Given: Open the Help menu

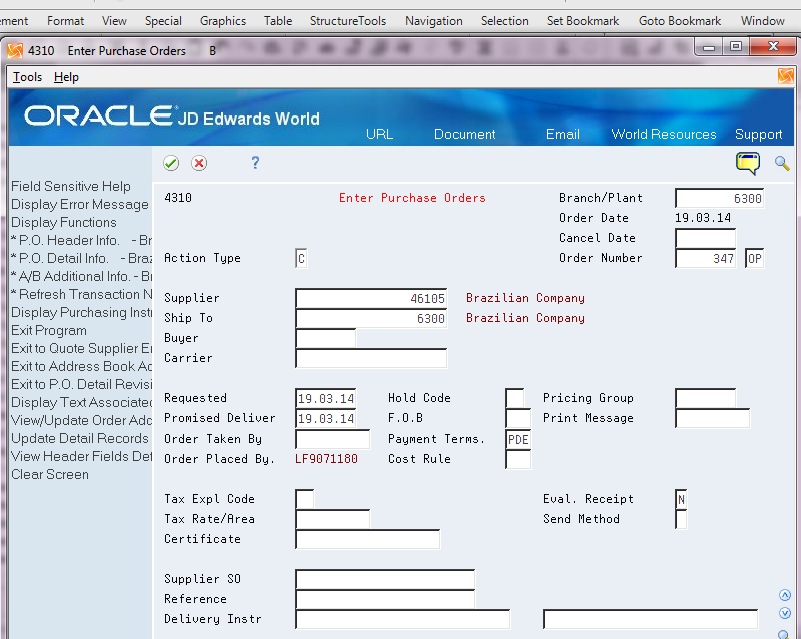Looking at the screenshot, I should (66, 77).
